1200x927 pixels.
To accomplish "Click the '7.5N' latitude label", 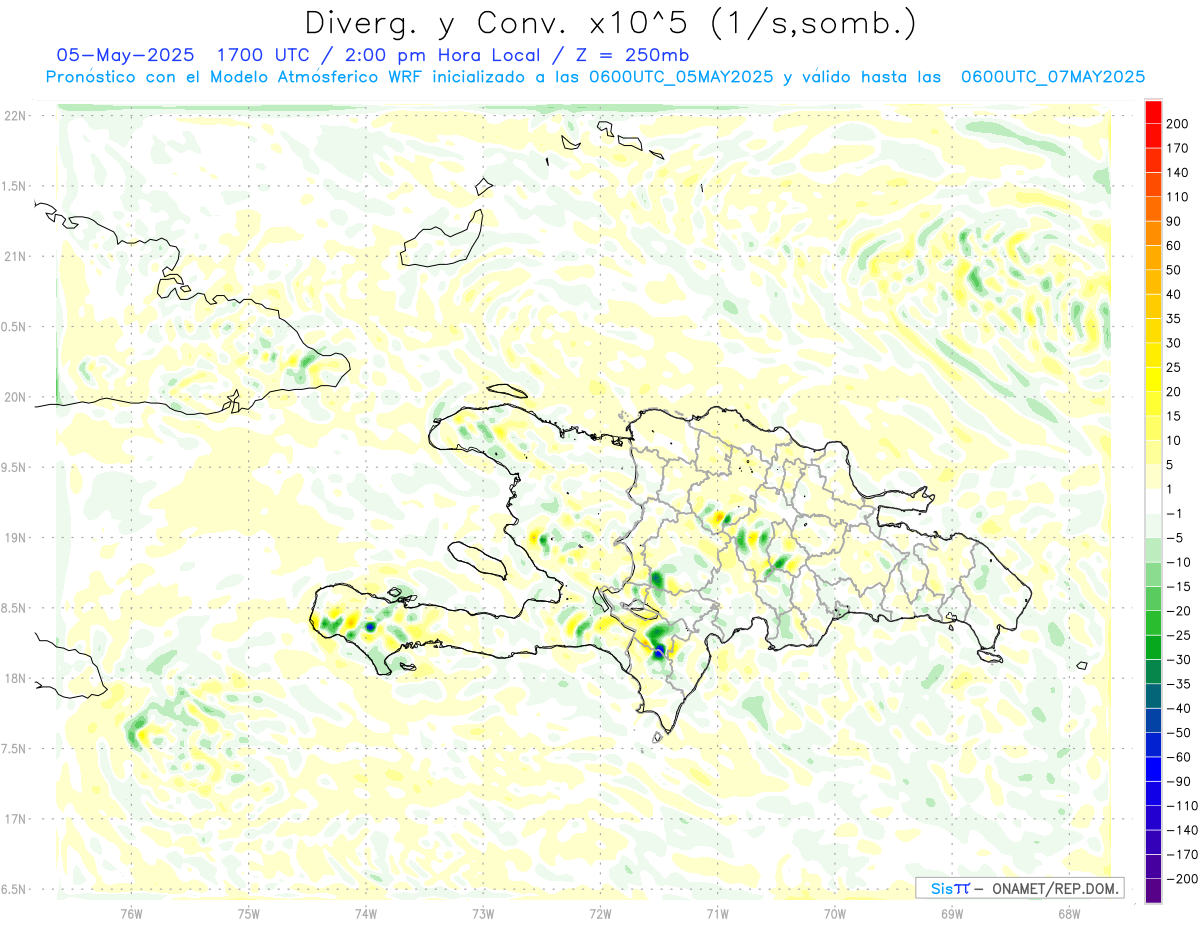I will (14, 748).
